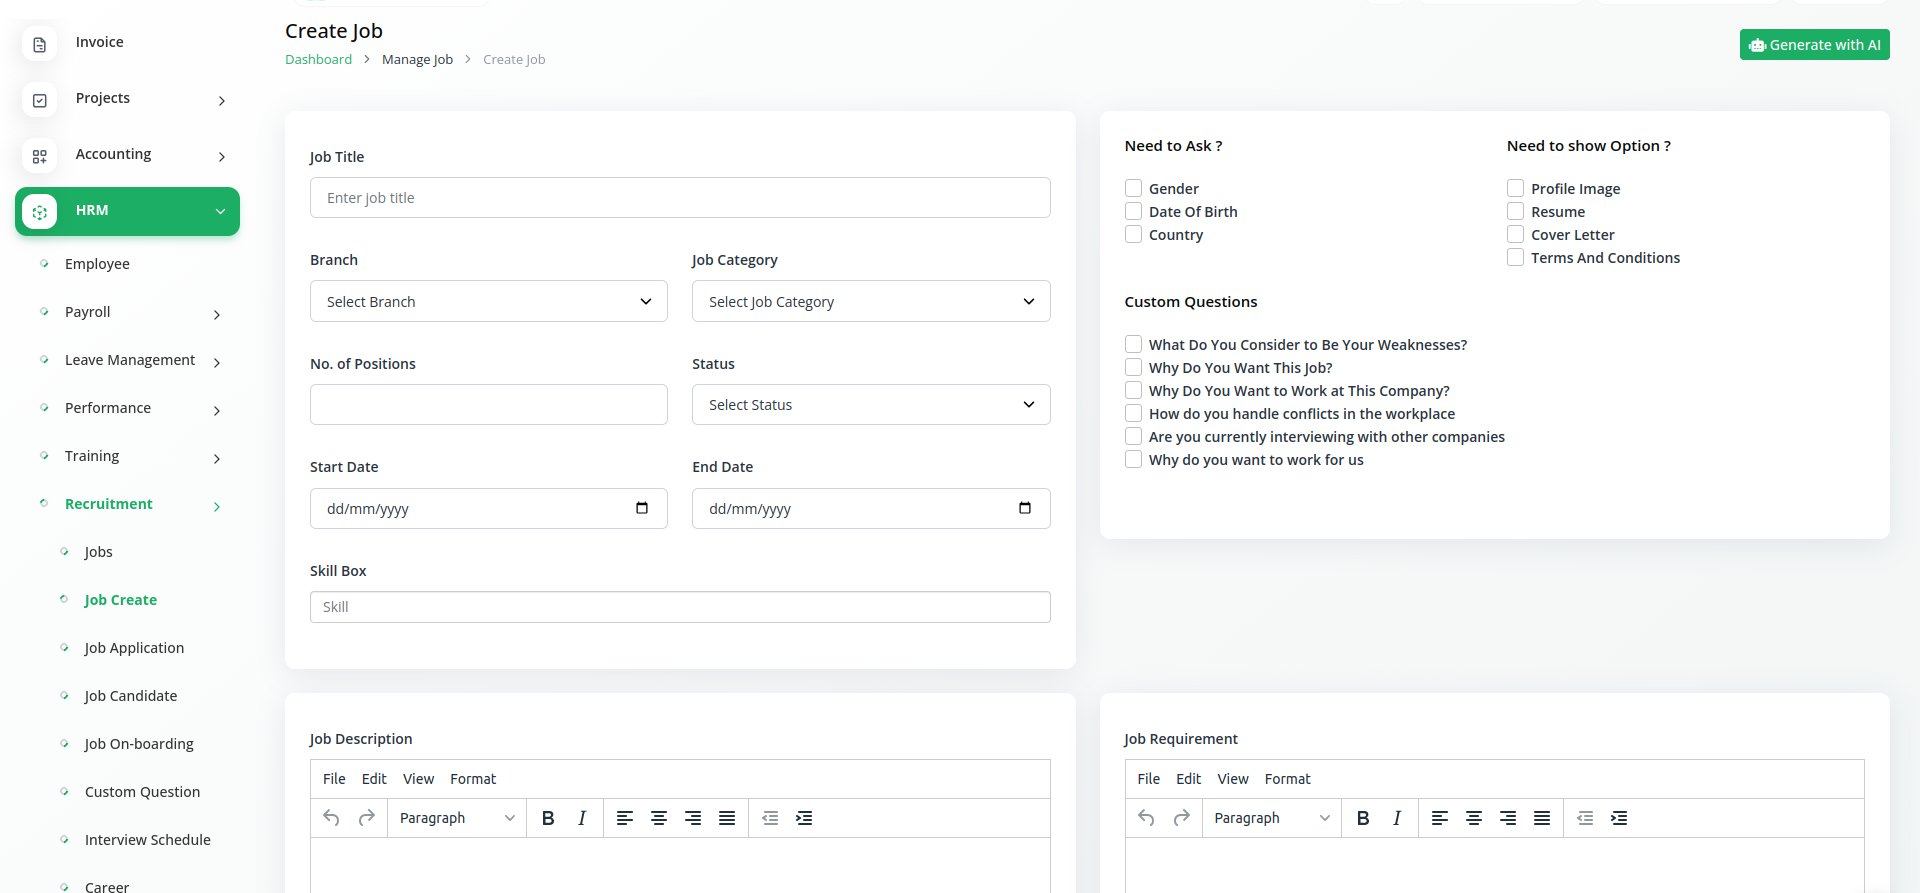
Task: Increase indent in Job Description editor
Action: pyautogui.click(x=804, y=818)
